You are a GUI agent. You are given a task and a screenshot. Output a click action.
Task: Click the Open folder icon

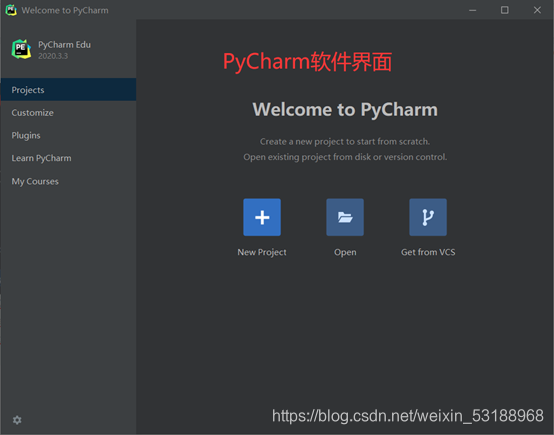[345, 217]
